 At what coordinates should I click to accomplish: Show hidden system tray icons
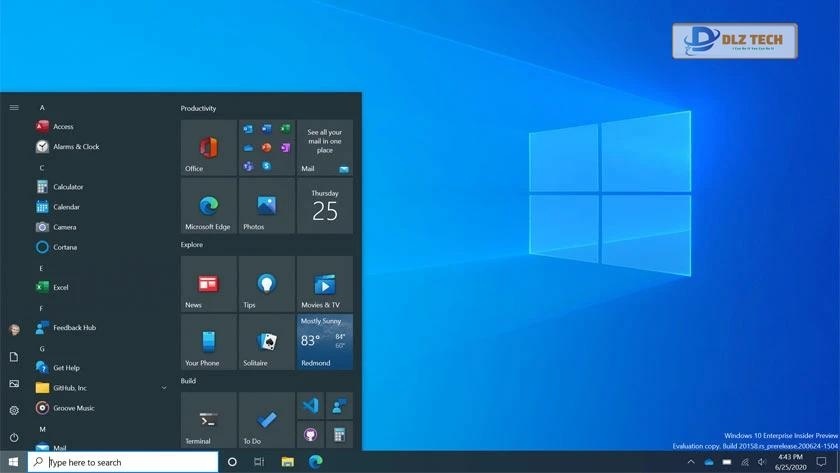pyautogui.click(x=690, y=462)
